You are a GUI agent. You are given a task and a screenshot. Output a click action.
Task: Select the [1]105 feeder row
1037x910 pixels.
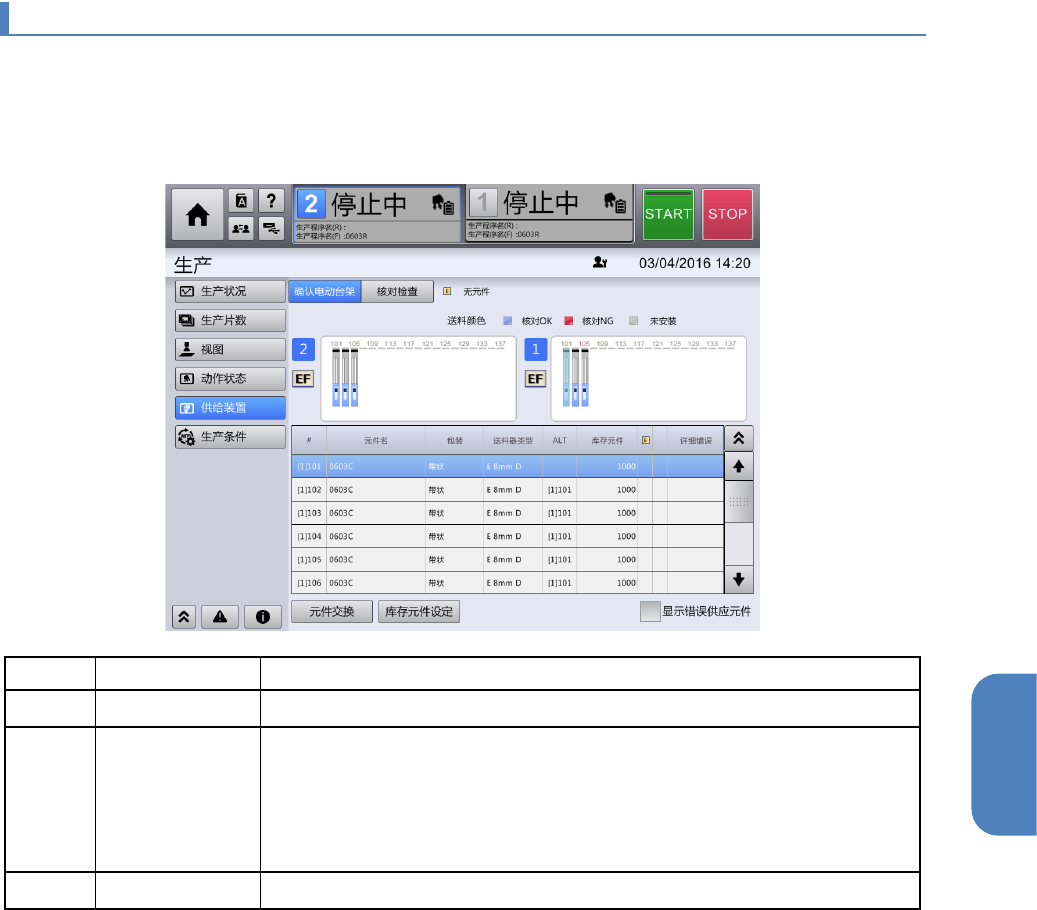coord(507,559)
